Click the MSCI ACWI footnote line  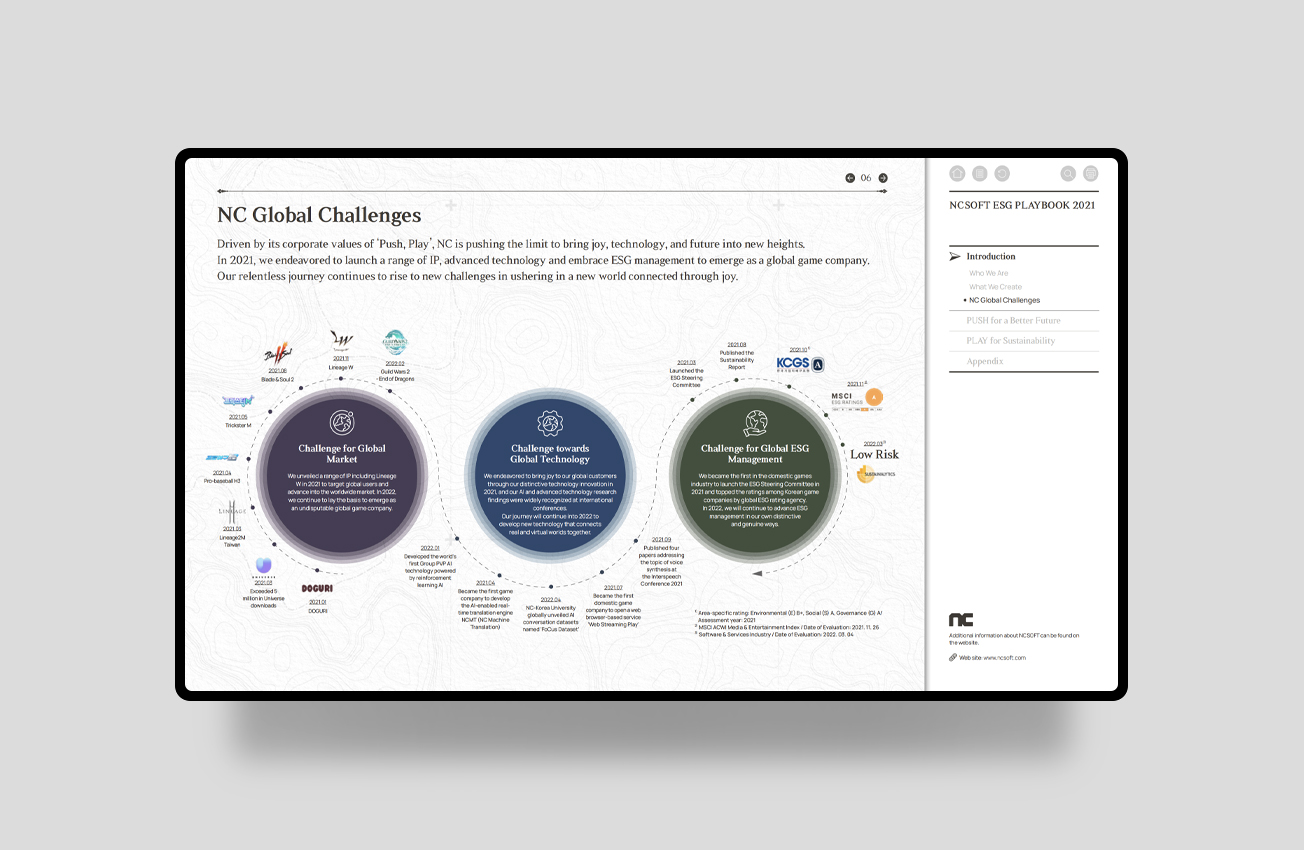click(787, 627)
